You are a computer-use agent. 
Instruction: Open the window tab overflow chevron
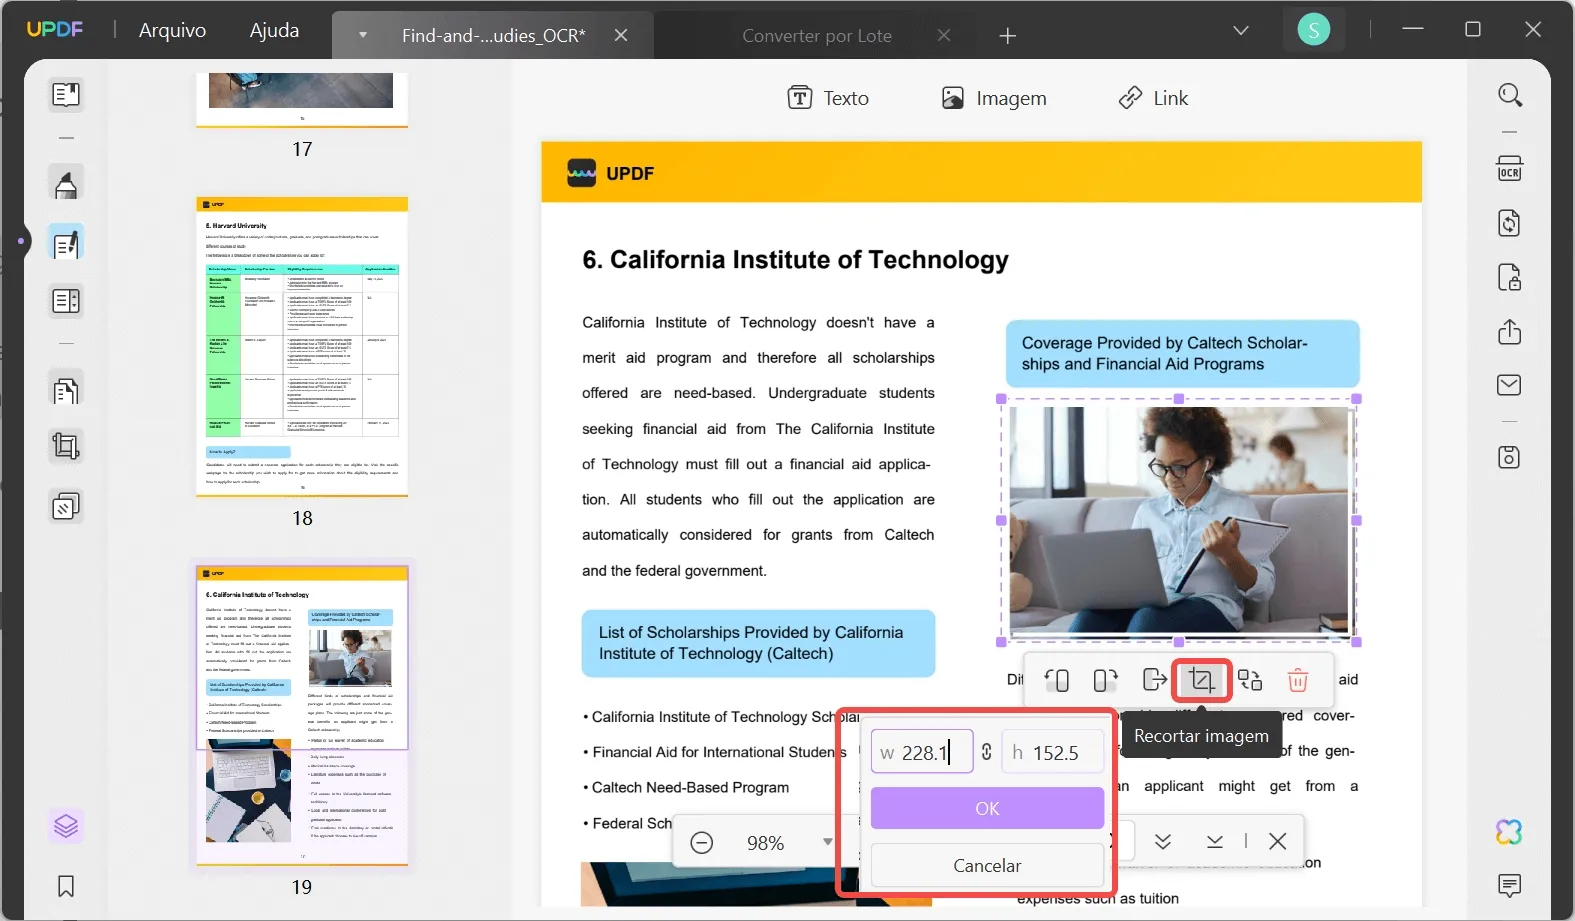point(1241,31)
